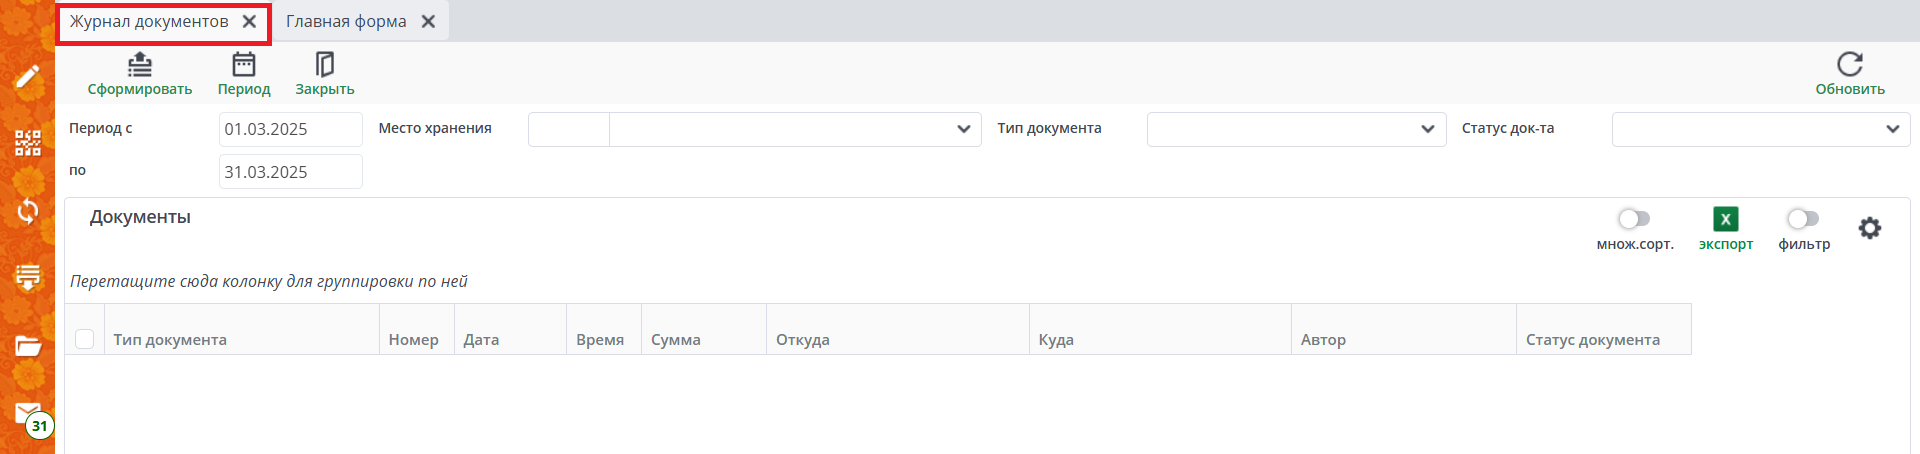Click the sync arrows sidebar icon
The height and width of the screenshot is (454, 1920).
(28, 211)
